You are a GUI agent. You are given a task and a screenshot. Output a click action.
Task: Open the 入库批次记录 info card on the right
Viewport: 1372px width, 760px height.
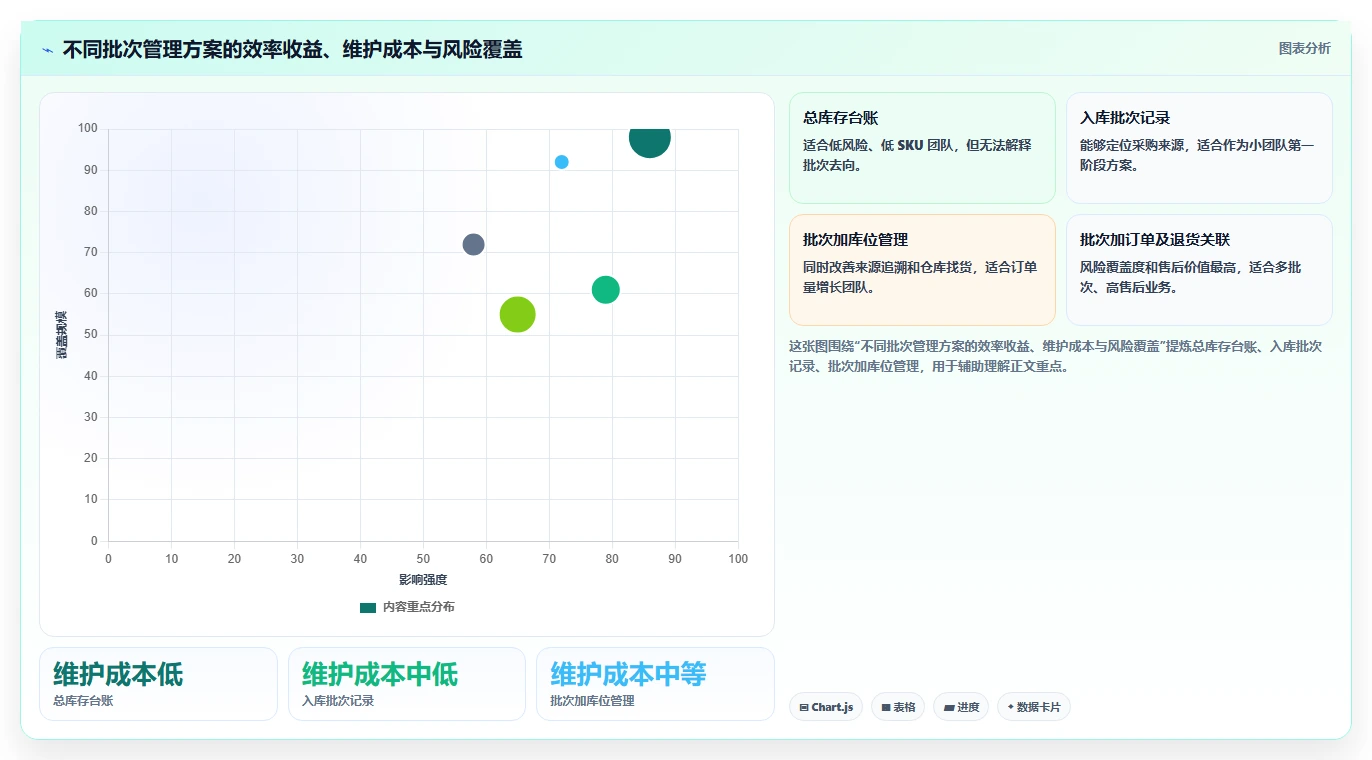(1199, 148)
